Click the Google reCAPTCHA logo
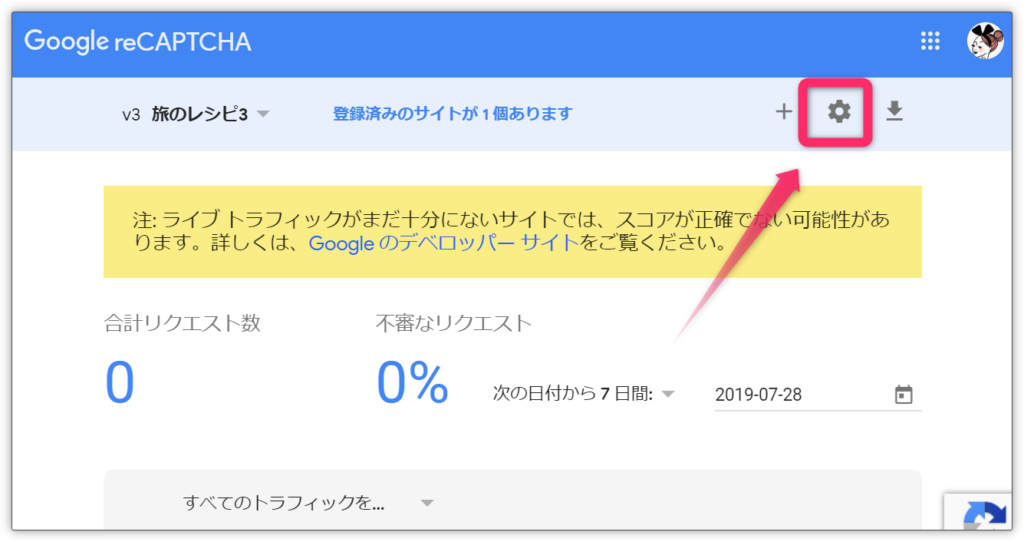 [138, 42]
